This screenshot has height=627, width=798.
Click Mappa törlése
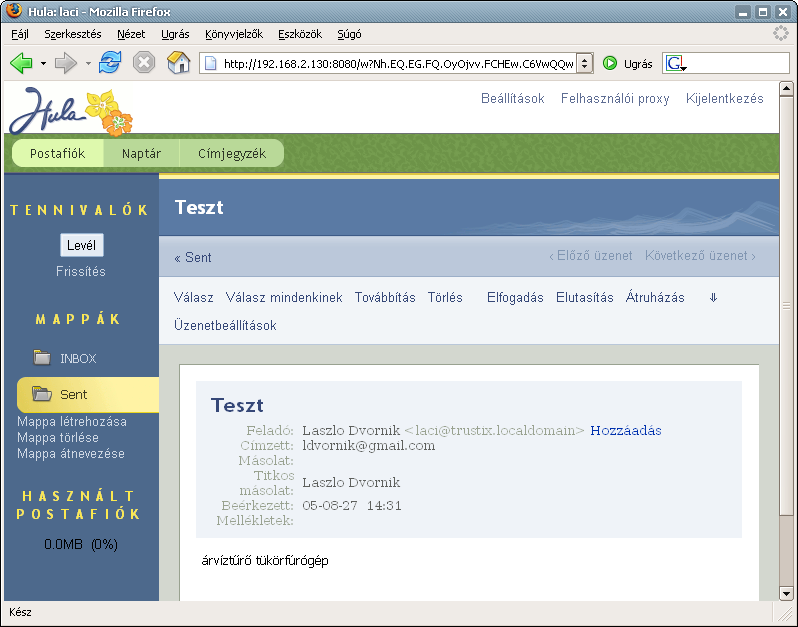point(58,437)
